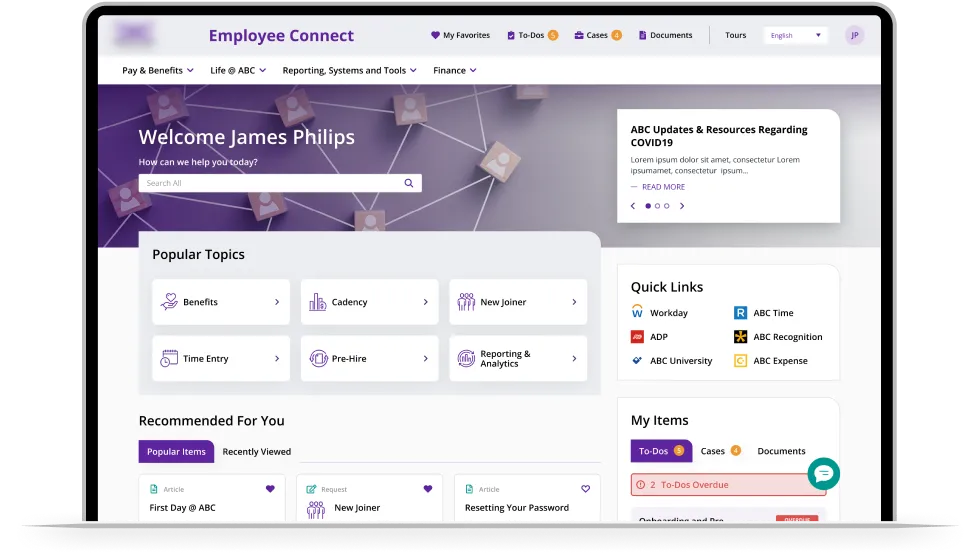Expand Reporting, Systems and Tools menu
Image resolution: width=980 pixels, height=554 pixels.
click(349, 71)
